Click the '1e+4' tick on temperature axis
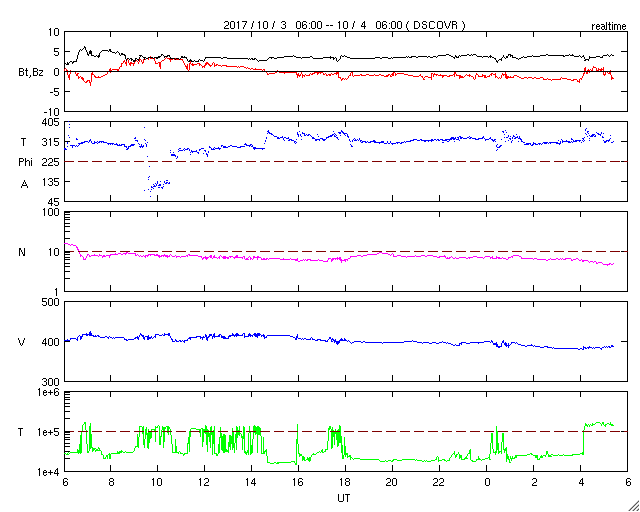 coord(49,472)
